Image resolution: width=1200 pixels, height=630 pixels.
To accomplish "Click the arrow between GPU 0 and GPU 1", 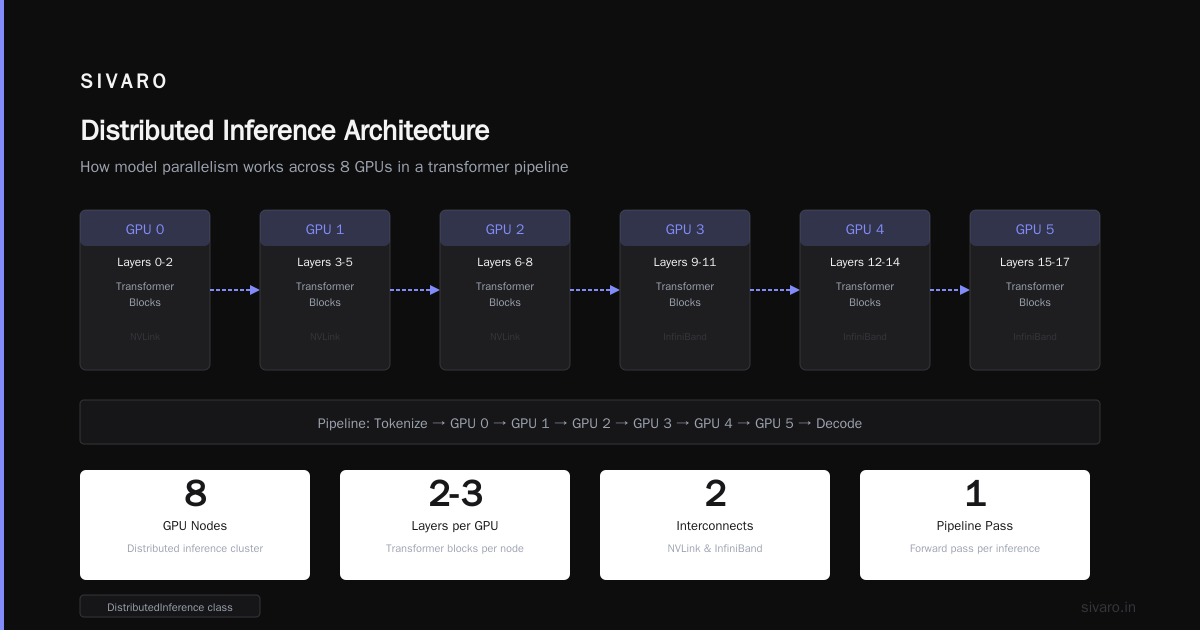I will coord(235,290).
